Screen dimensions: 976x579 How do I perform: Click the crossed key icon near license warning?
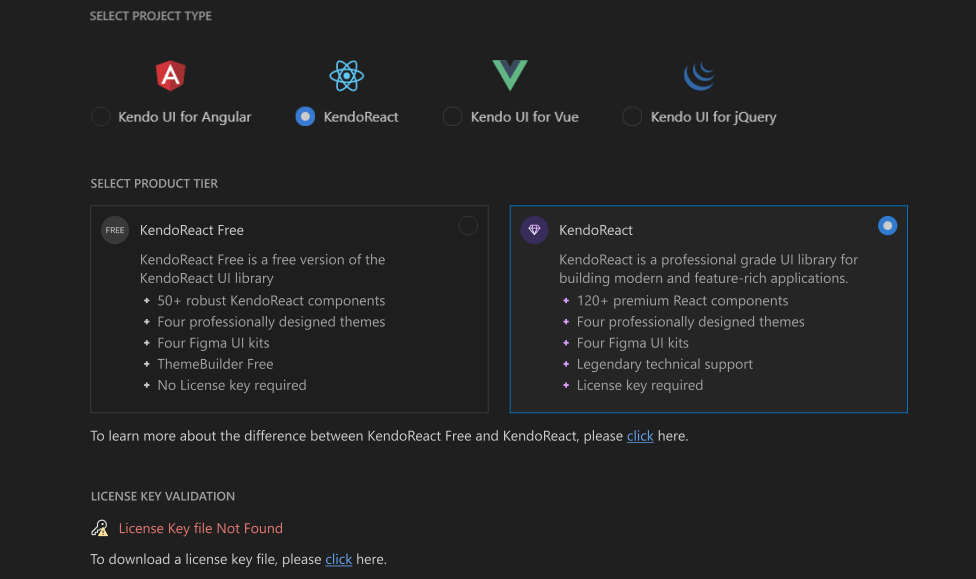pyautogui.click(x=99, y=527)
